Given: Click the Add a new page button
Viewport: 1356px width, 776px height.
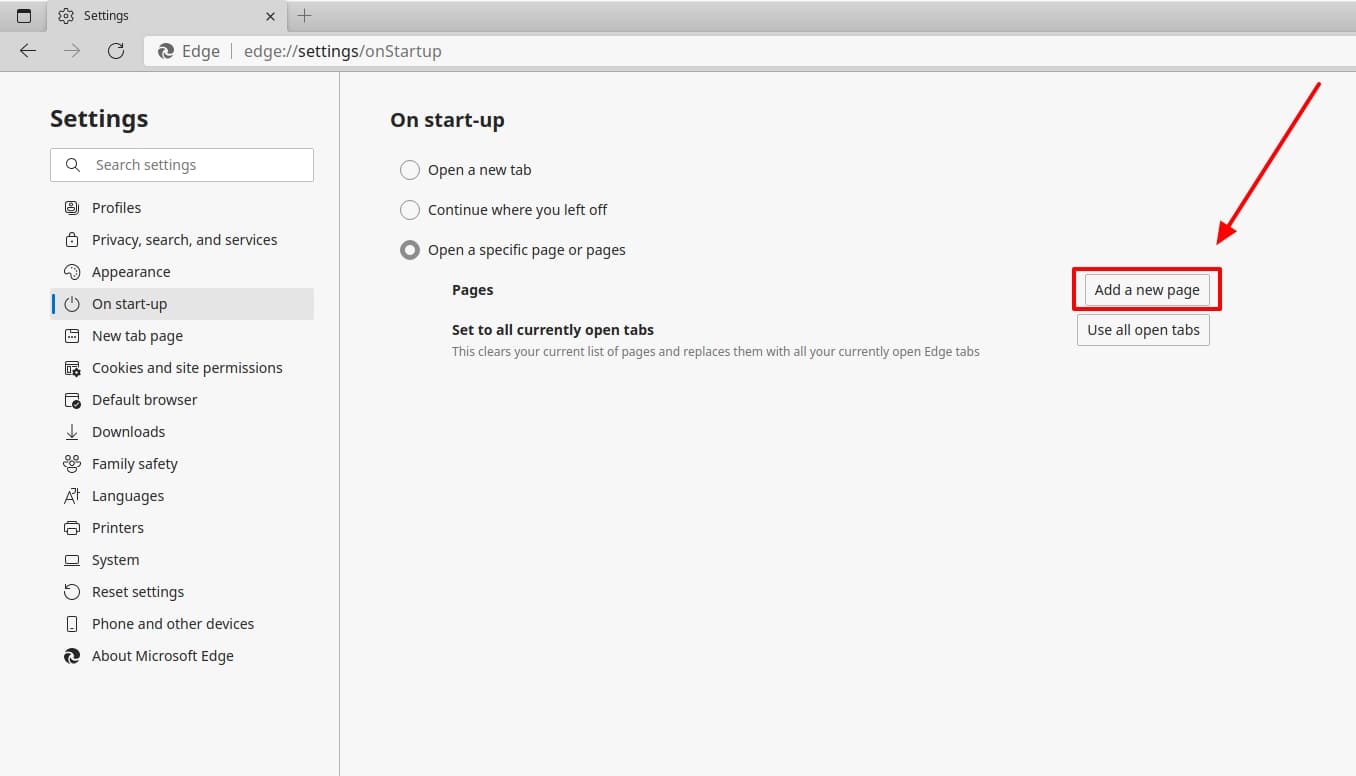Looking at the screenshot, I should tap(1146, 289).
